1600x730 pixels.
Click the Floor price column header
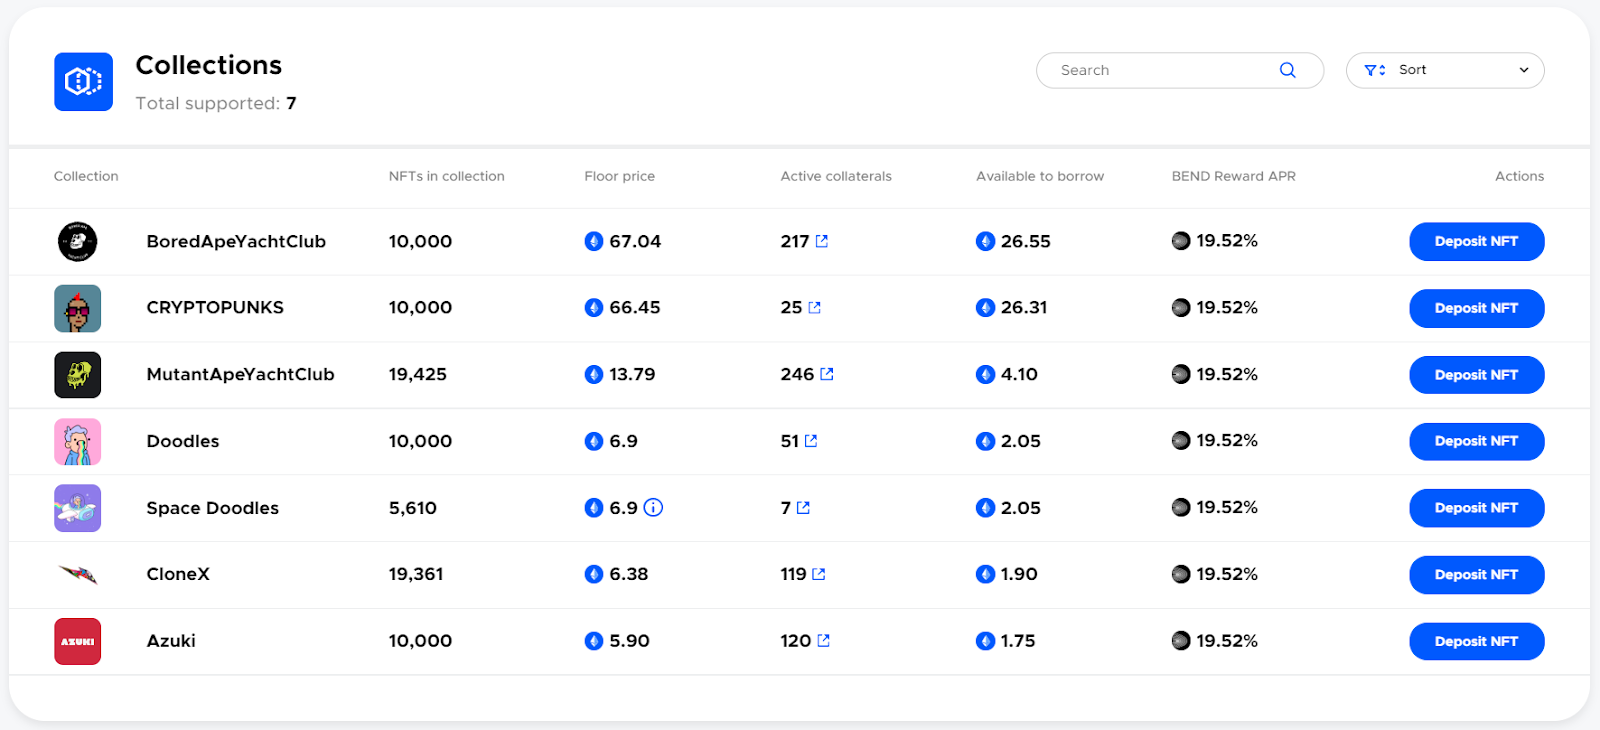(x=619, y=176)
